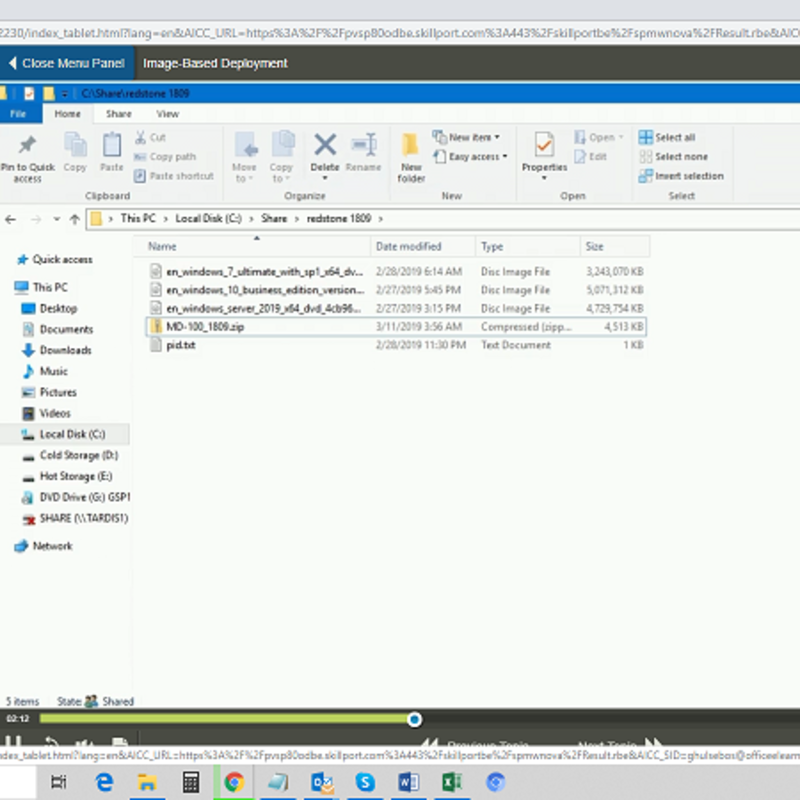Switch to the Home ribbon tab

click(x=67, y=114)
